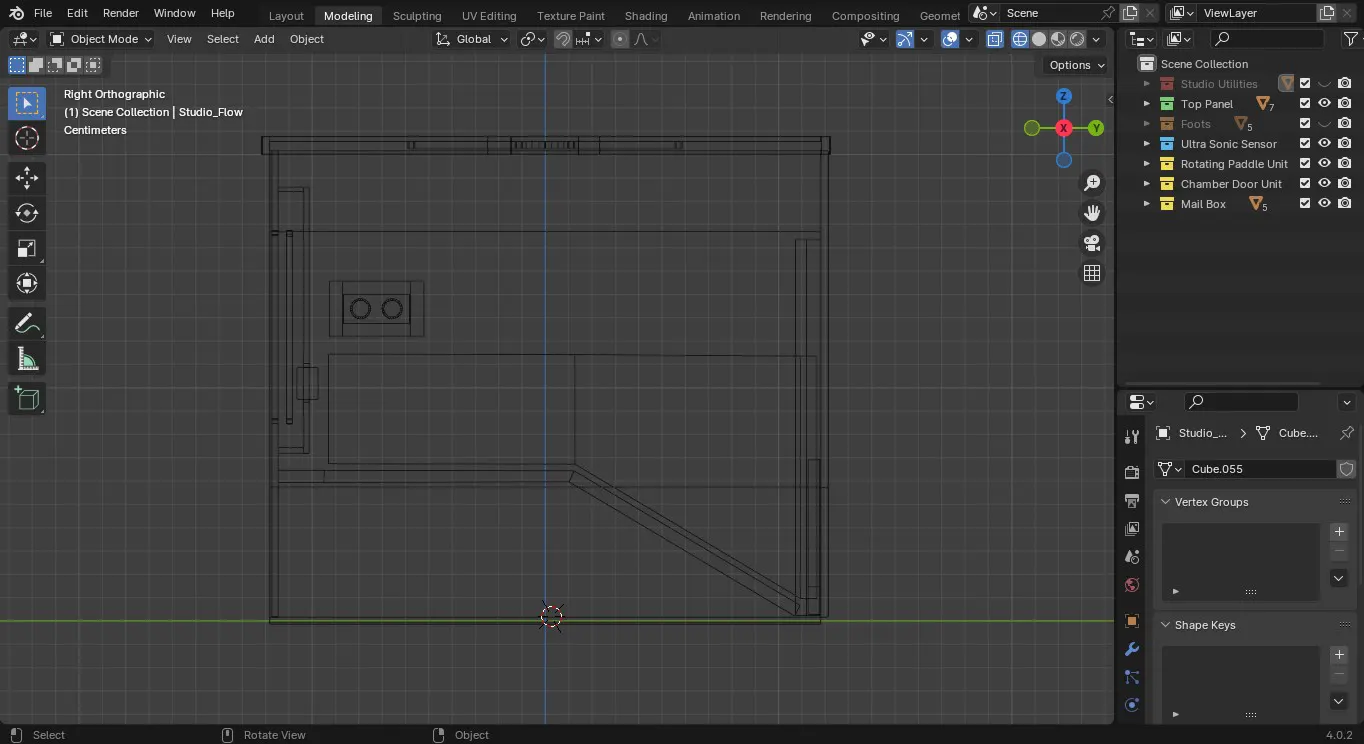Viewport: 1364px width, 744px height.
Task: Expand the Mail Box collection
Action: [1147, 204]
